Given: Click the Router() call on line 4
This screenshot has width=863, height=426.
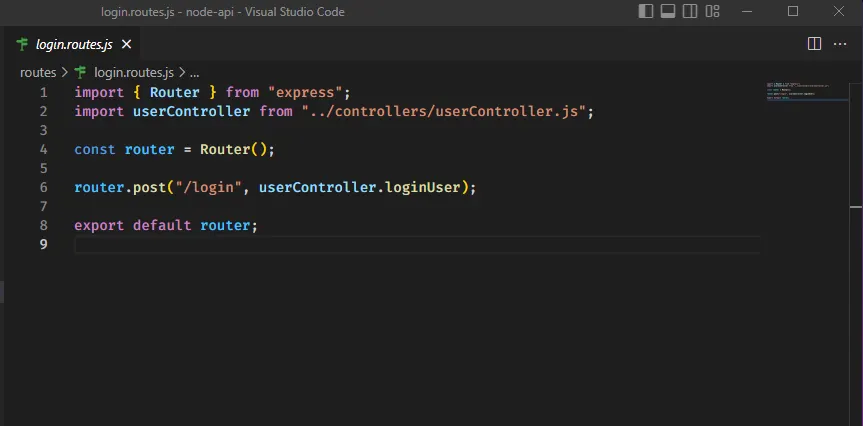Looking at the screenshot, I should (x=233, y=150).
